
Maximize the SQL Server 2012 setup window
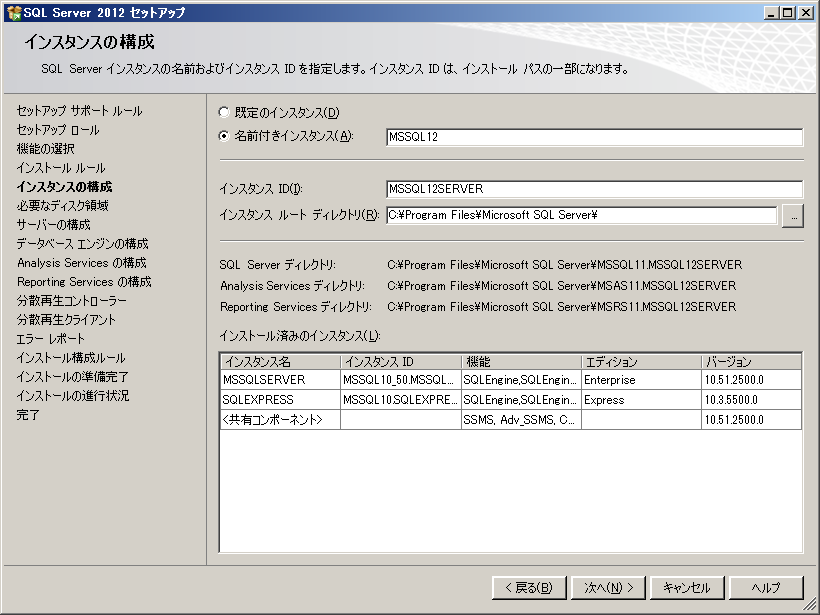pos(788,12)
